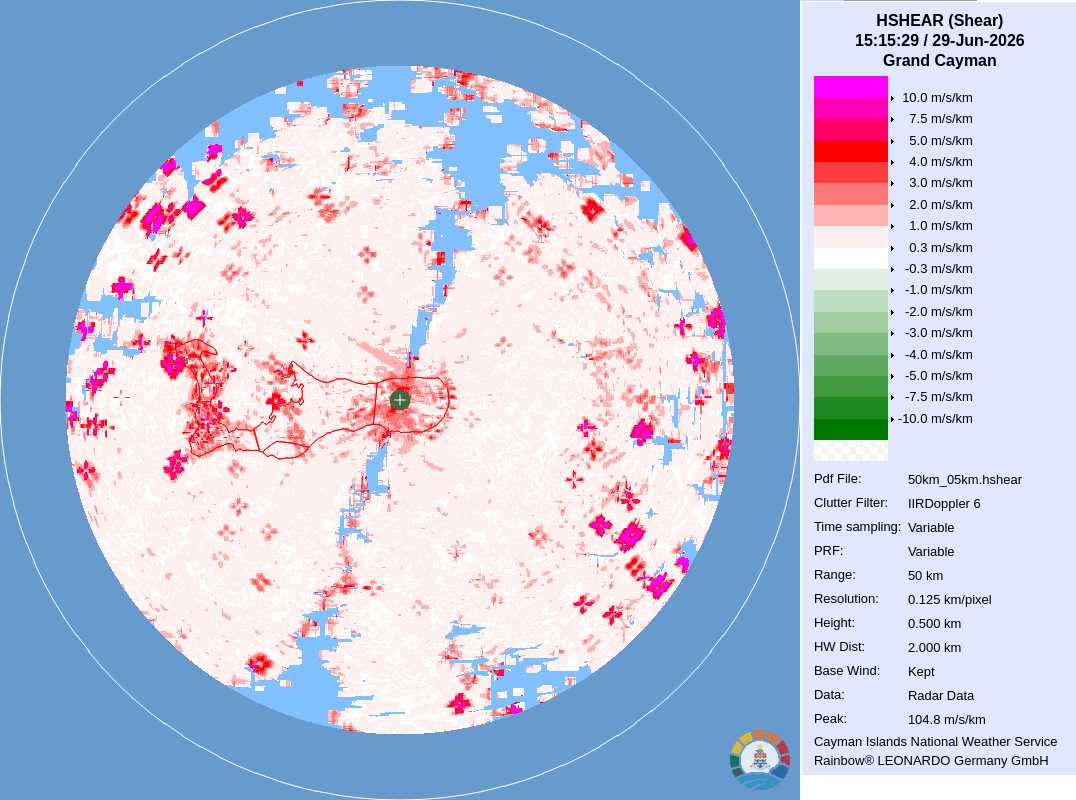Image resolution: width=1076 pixels, height=800 pixels.
Task: Click the Peak 104.8 m/s/km value
Action: click(946, 720)
